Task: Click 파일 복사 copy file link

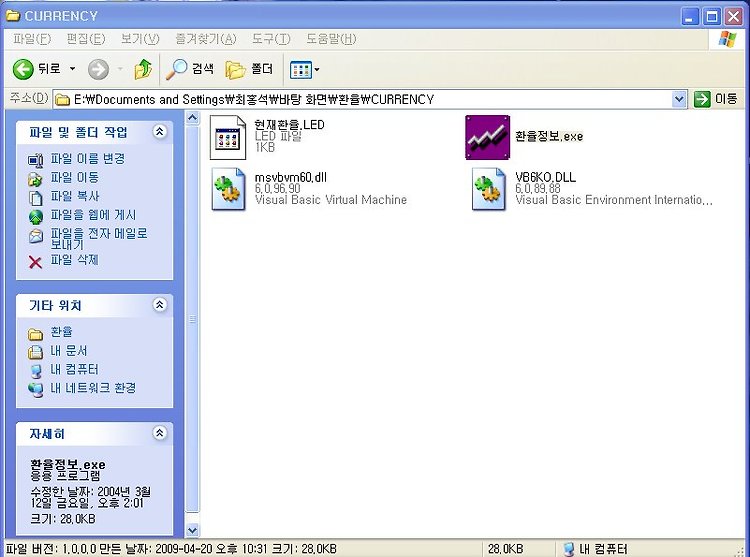Action: [x=75, y=196]
